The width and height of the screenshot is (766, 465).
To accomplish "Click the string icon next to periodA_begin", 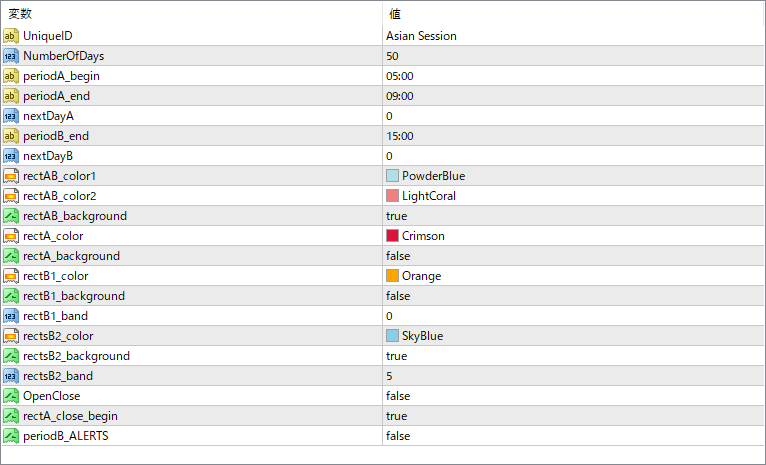I will click(11, 76).
